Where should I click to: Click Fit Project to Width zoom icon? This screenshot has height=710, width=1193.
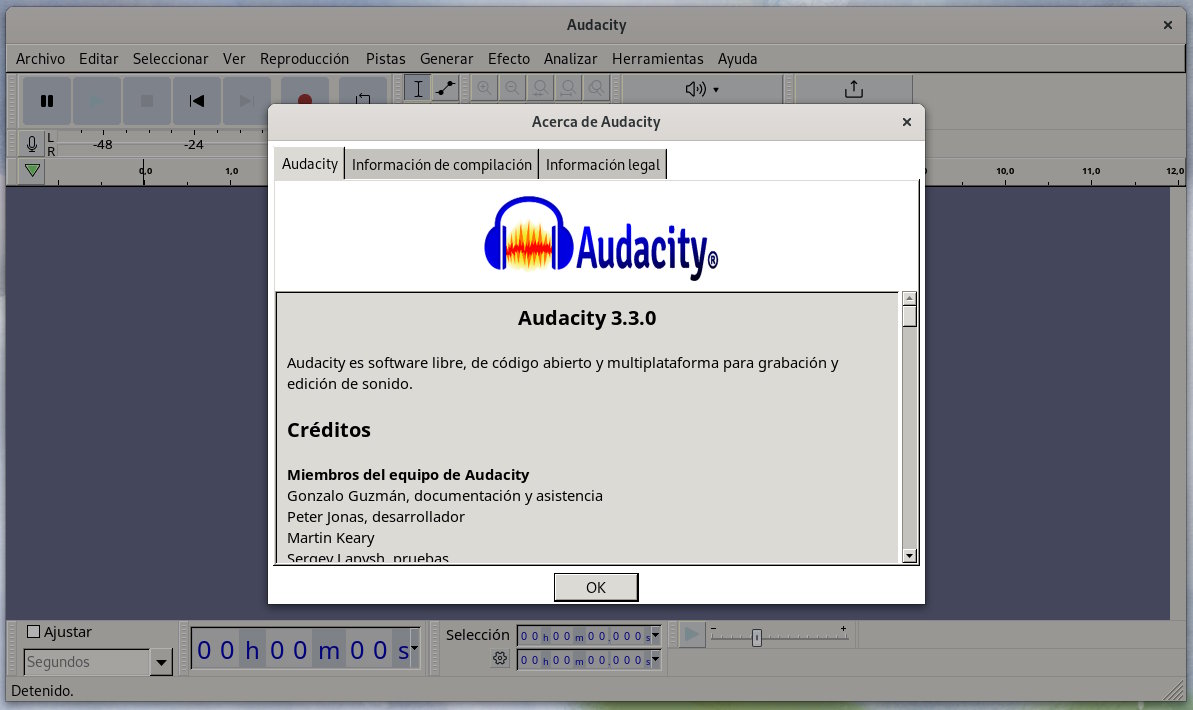click(568, 88)
